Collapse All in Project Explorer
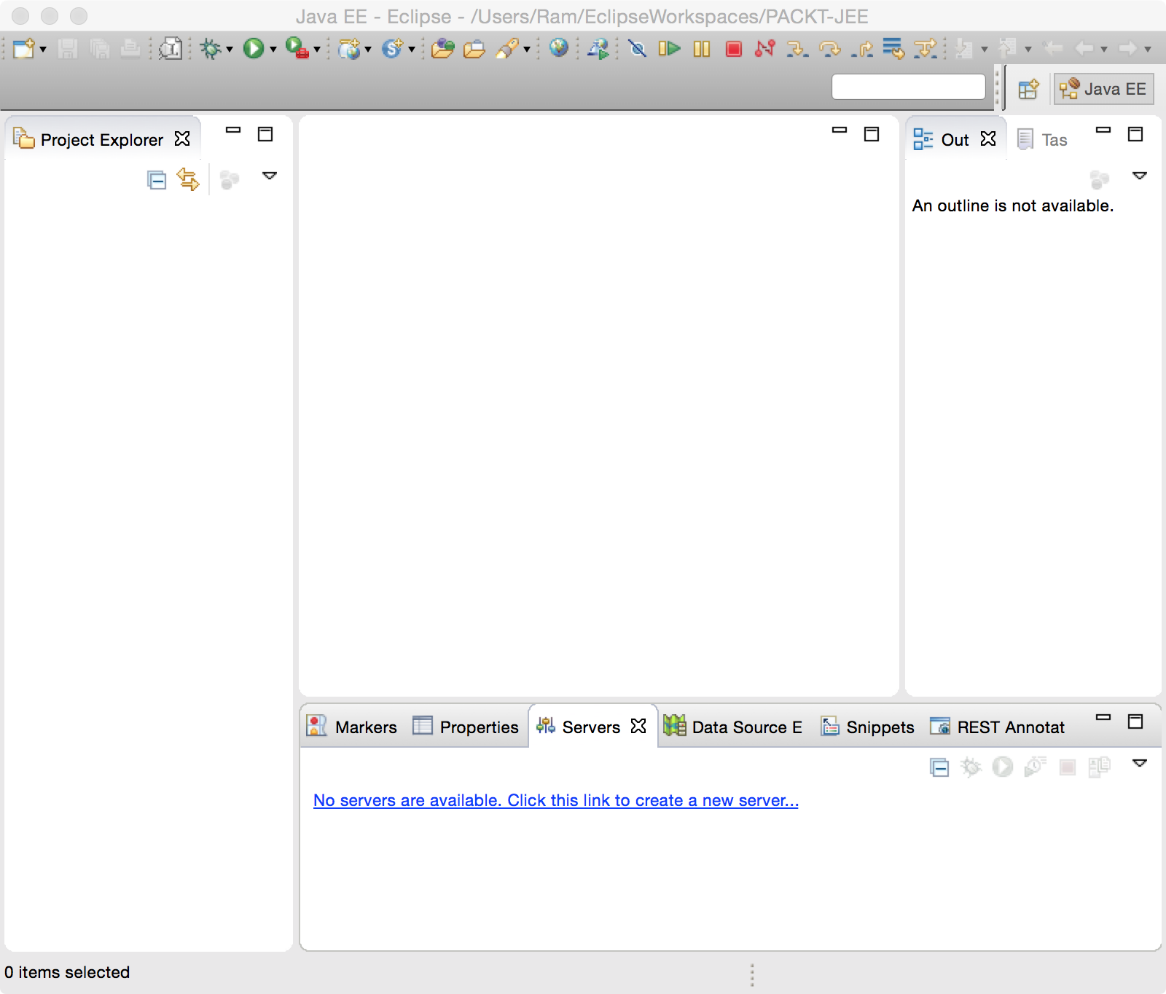 tap(156, 180)
